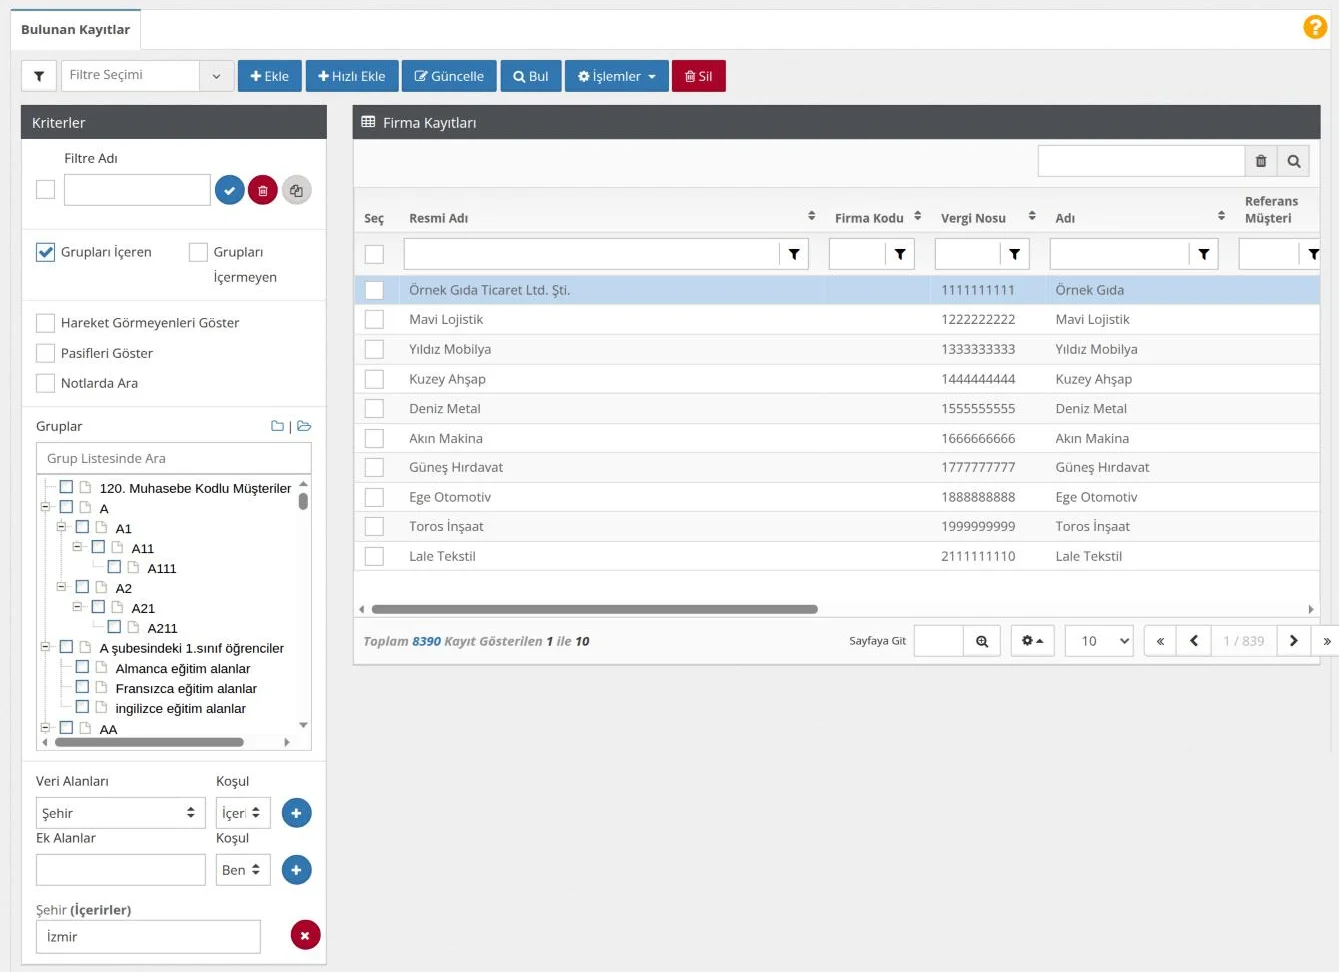Click the Firma Kayıtları horizontal scrollbar
Screen dimensions: 1339x972
point(595,609)
